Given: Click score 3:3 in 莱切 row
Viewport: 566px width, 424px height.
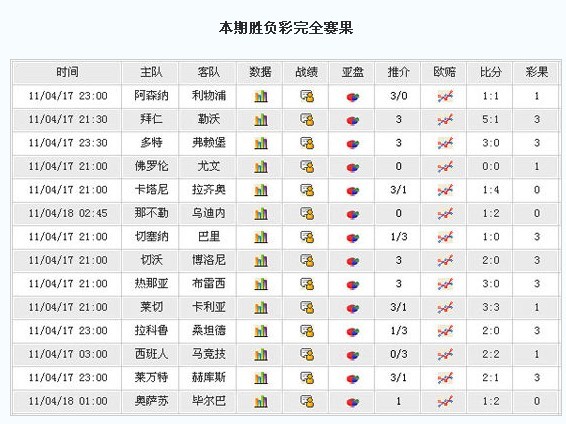Looking at the screenshot, I should tap(491, 307).
